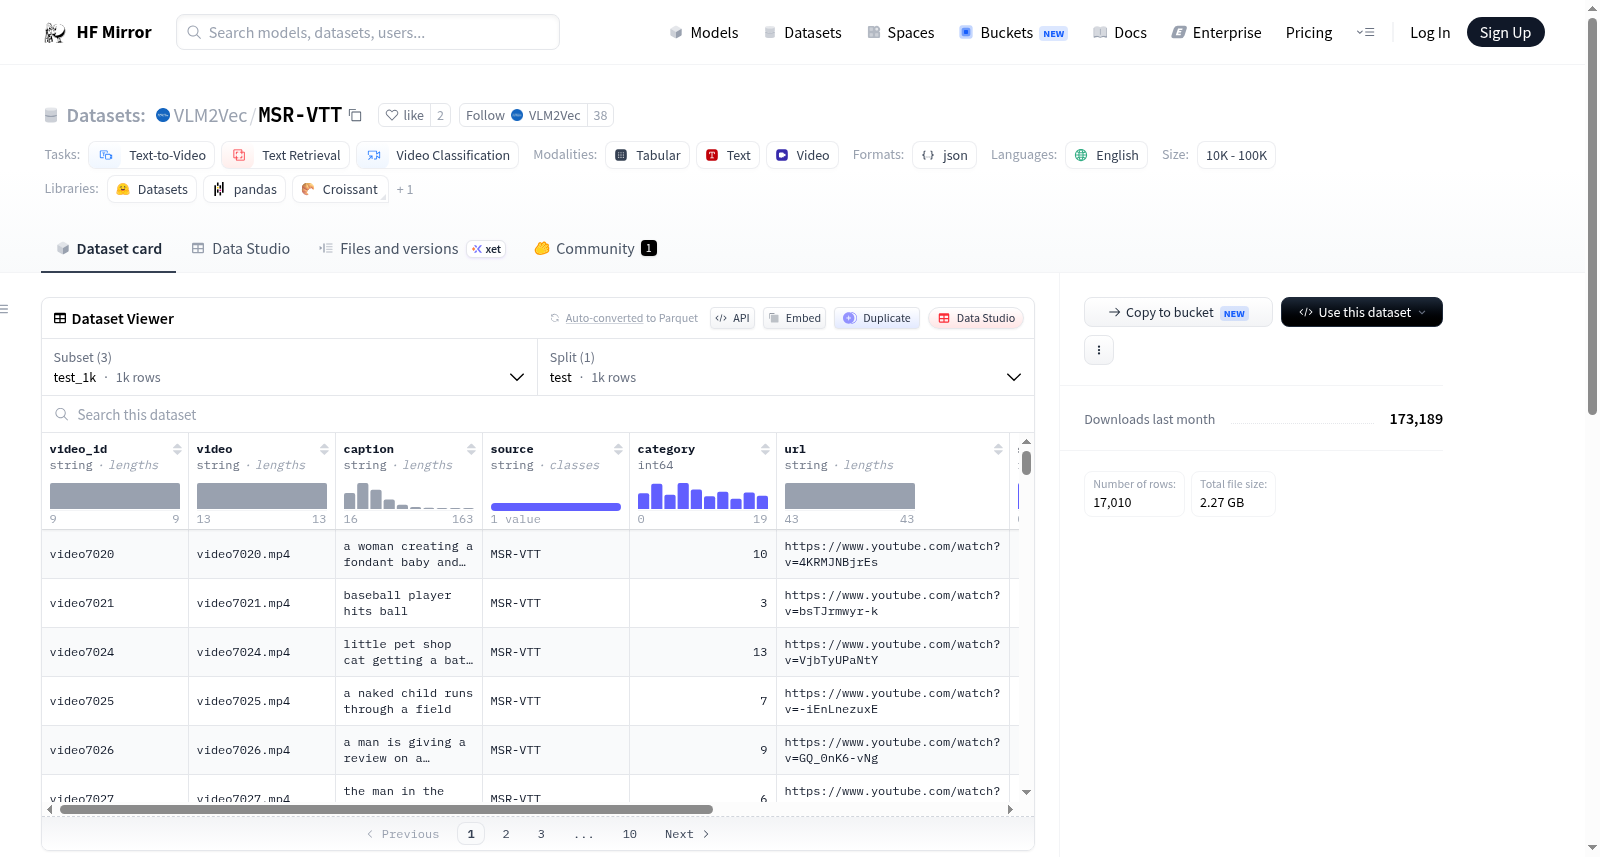Click the Datasets library tag
This screenshot has width=1600, height=857.
click(x=152, y=189)
